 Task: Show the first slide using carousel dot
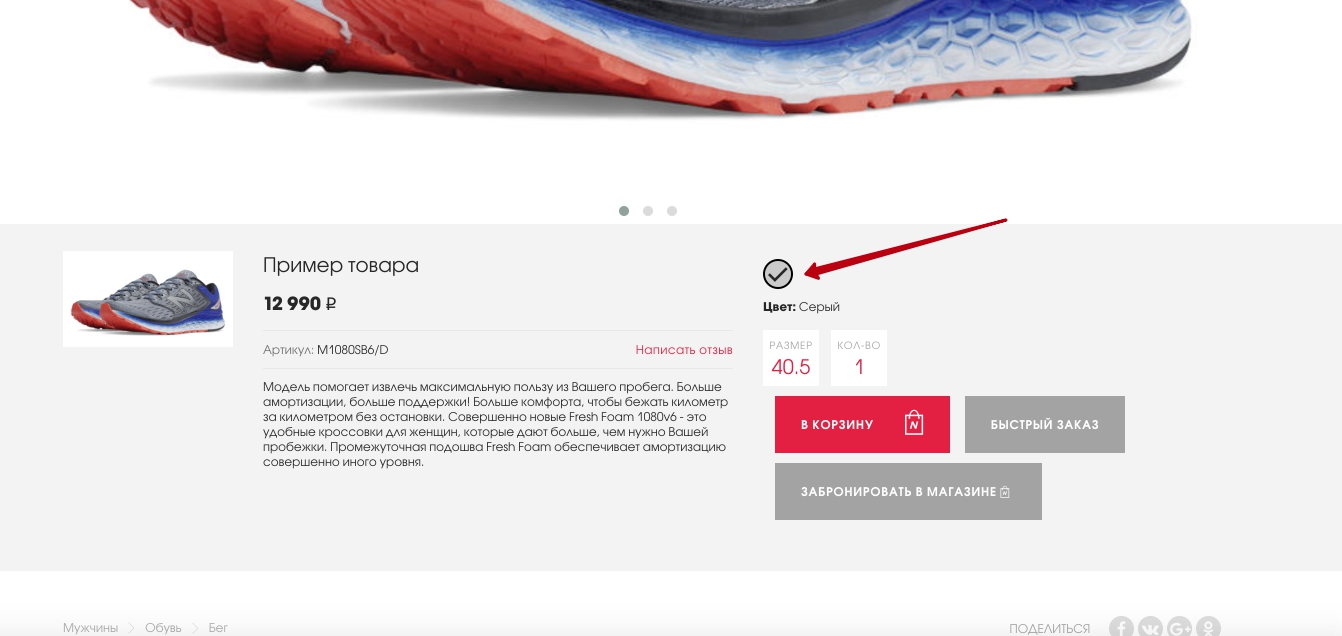pos(624,211)
